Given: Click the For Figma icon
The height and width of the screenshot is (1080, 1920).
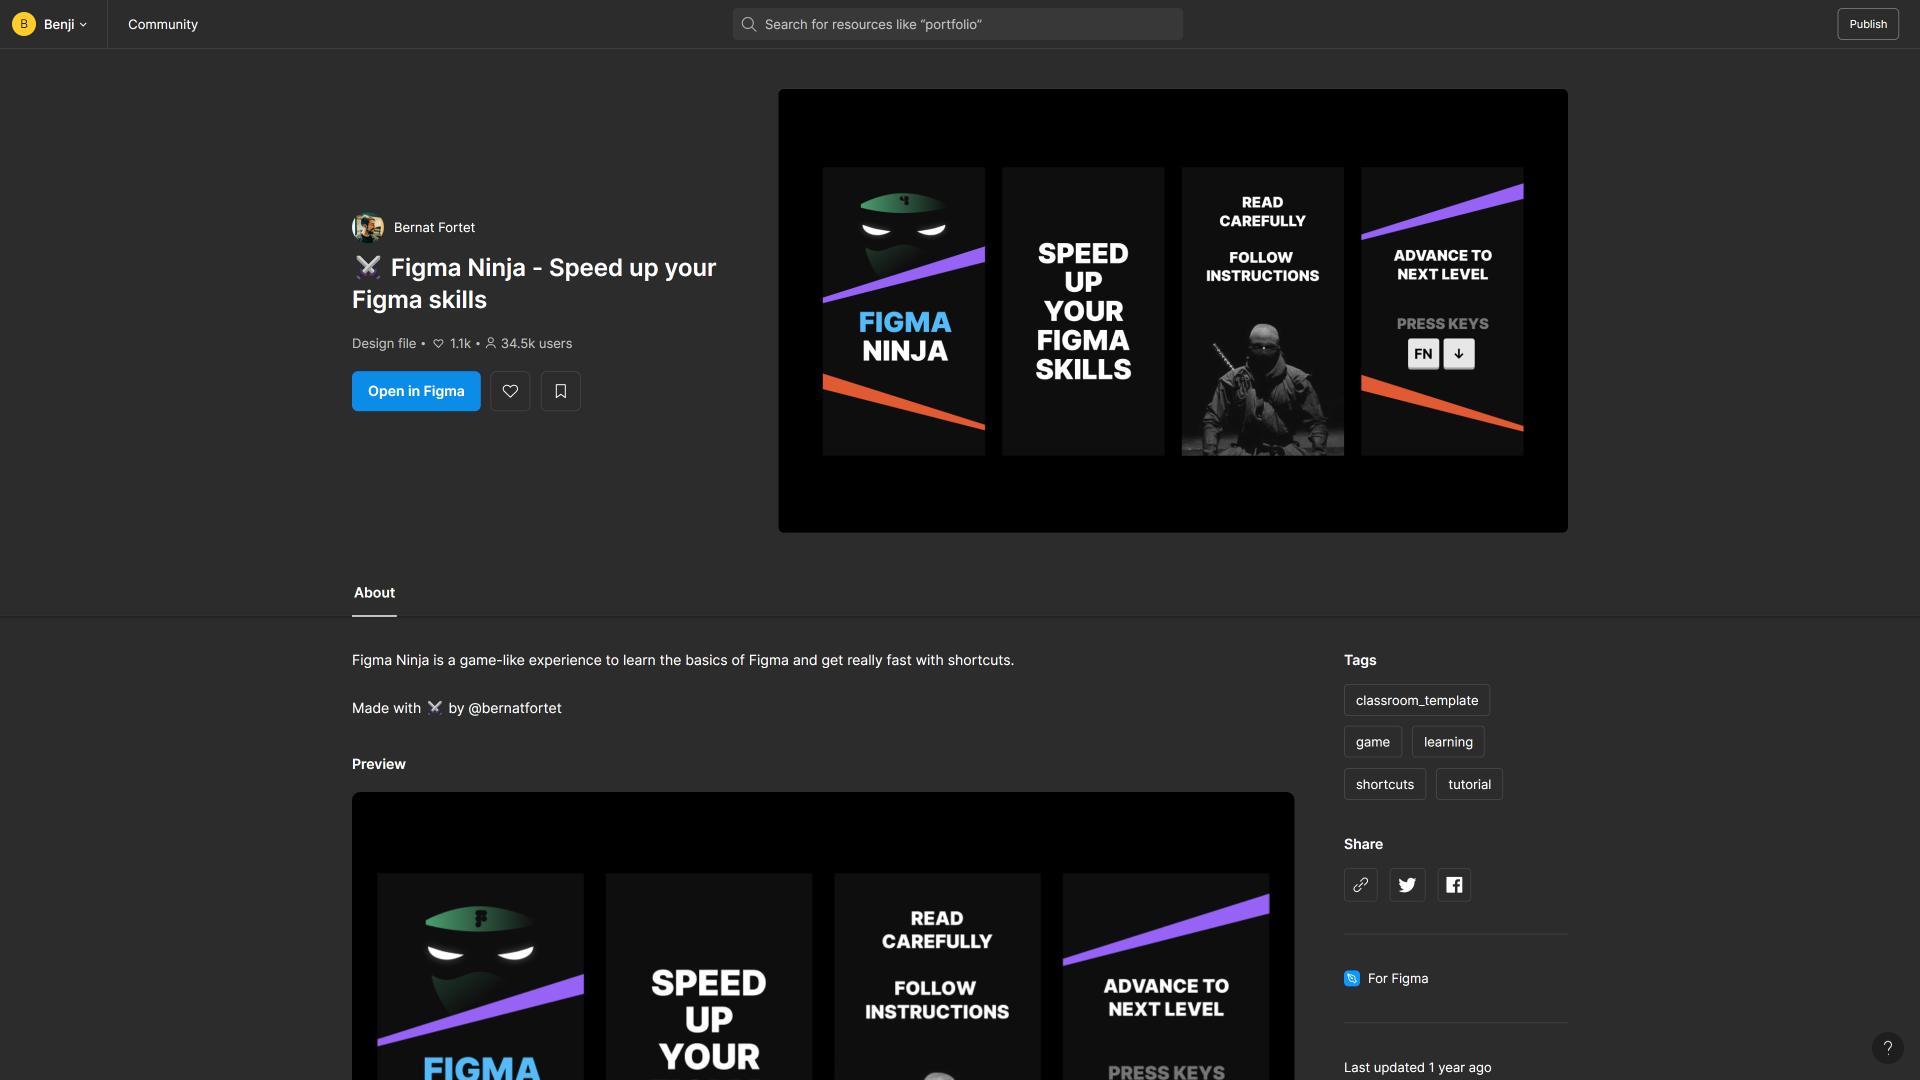Looking at the screenshot, I should tap(1351, 978).
